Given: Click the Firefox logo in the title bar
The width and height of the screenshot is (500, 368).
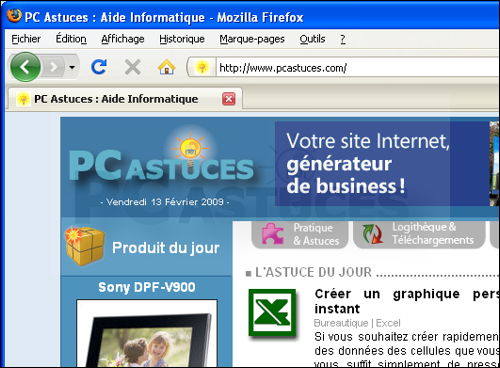Looking at the screenshot, I should [x=14, y=16].
